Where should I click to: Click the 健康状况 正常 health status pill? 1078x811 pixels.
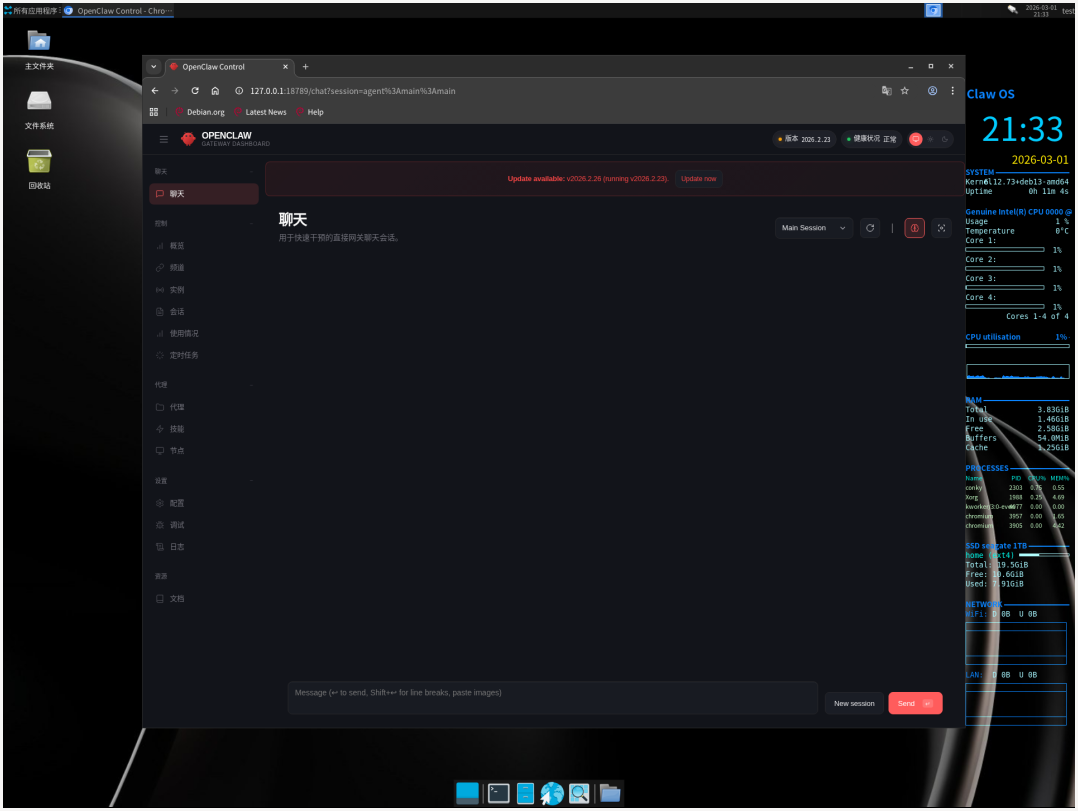(871, 139)
